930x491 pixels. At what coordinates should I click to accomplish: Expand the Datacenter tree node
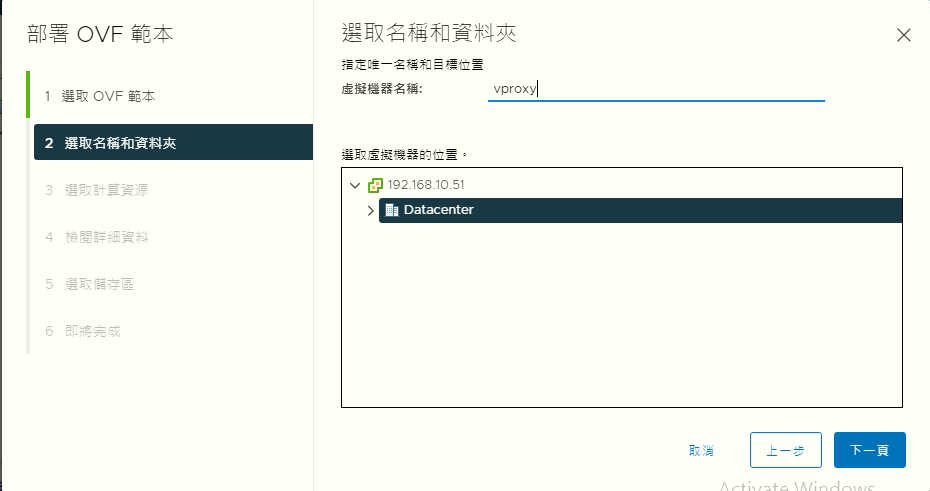[x=370, y=211]
